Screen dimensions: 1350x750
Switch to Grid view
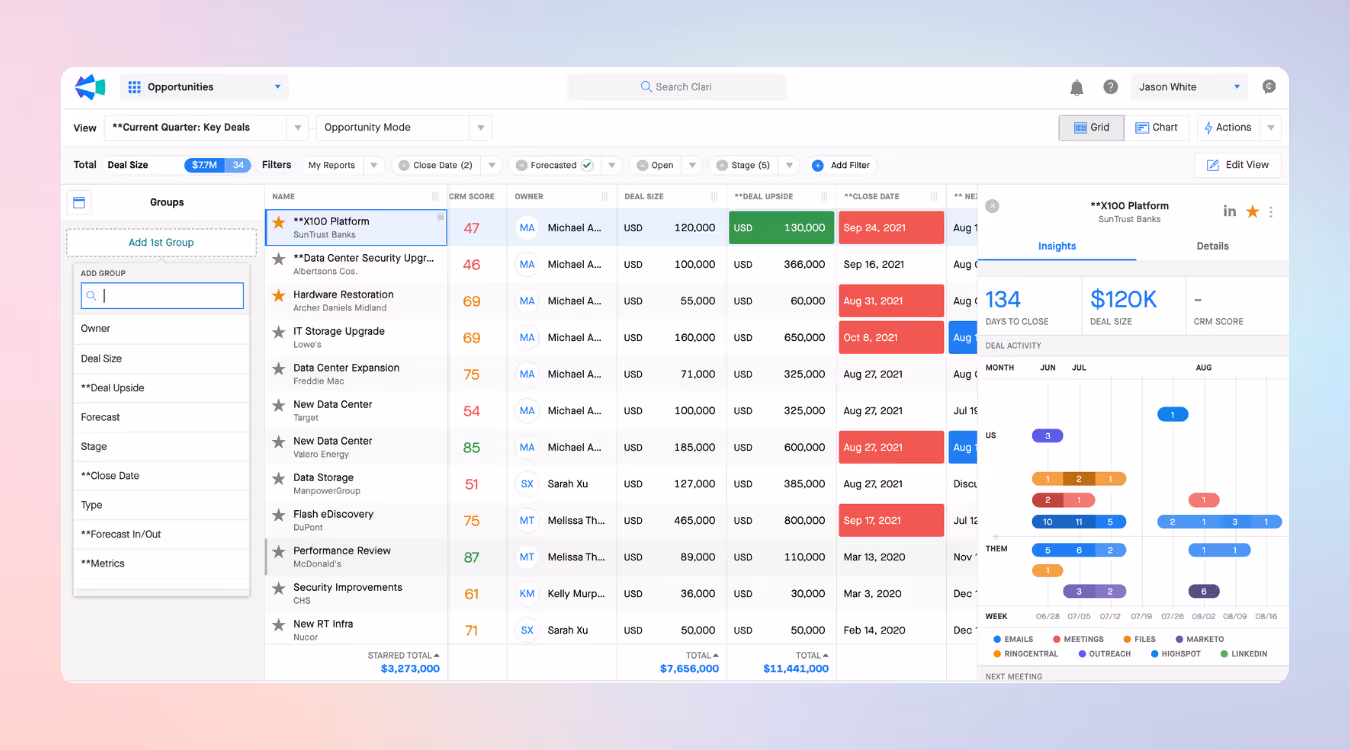pyautogui.click(x=1091, y=128)
